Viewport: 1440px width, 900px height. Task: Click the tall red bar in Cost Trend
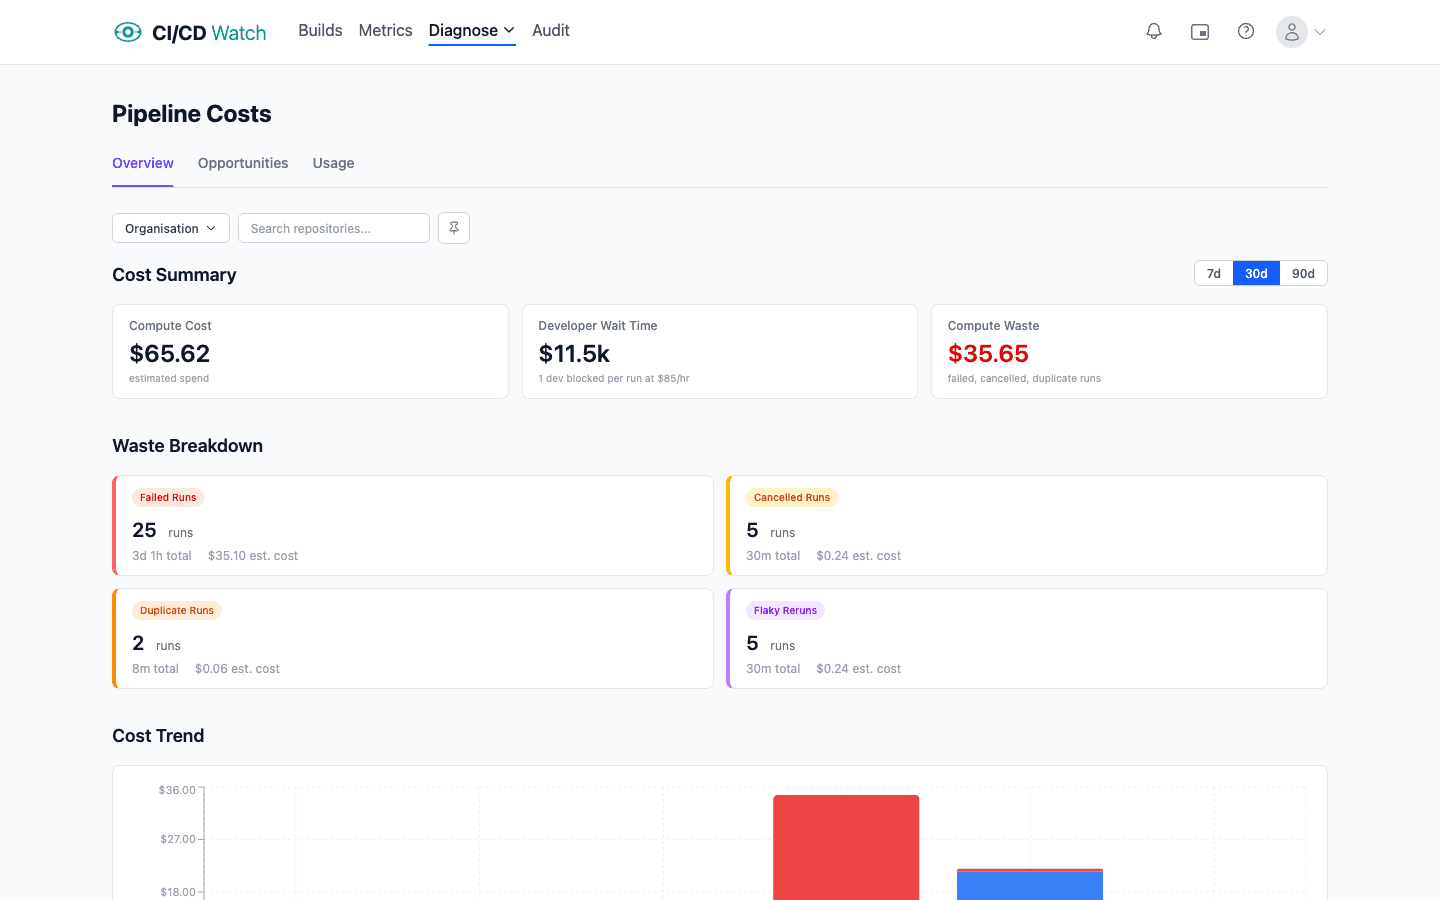point(846,847)
